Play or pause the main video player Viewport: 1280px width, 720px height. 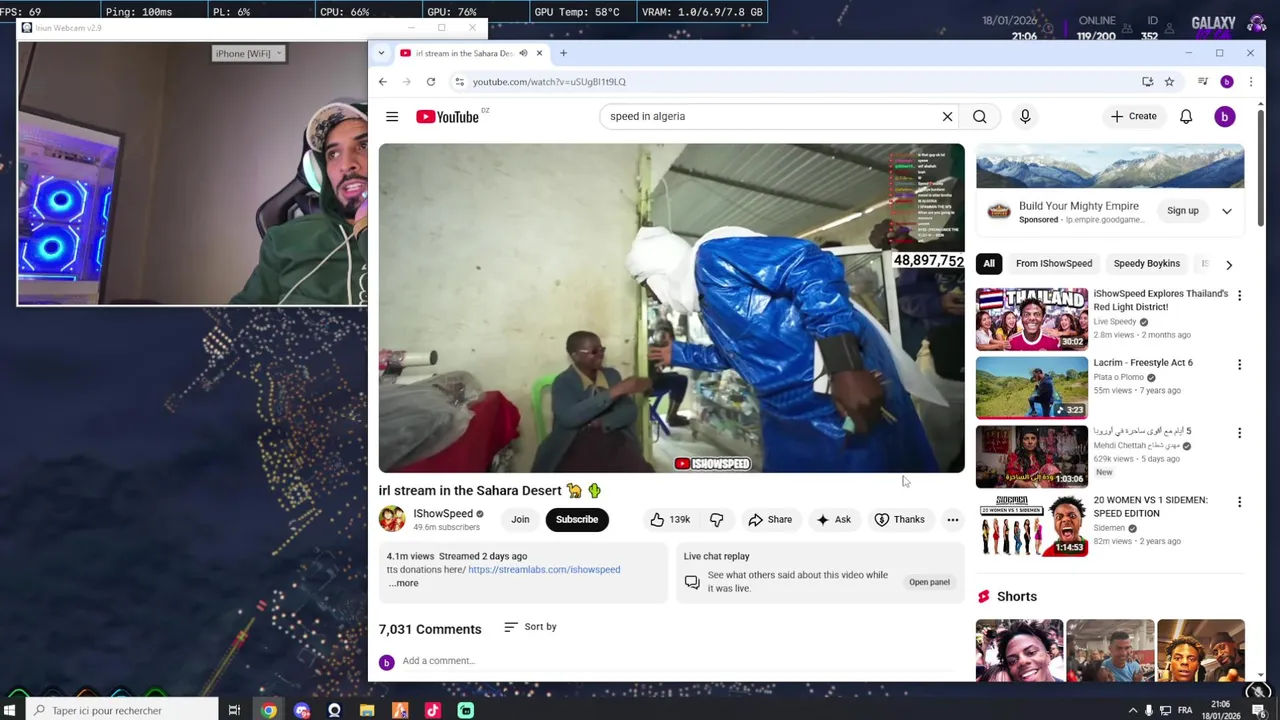(x=671, y=308)
